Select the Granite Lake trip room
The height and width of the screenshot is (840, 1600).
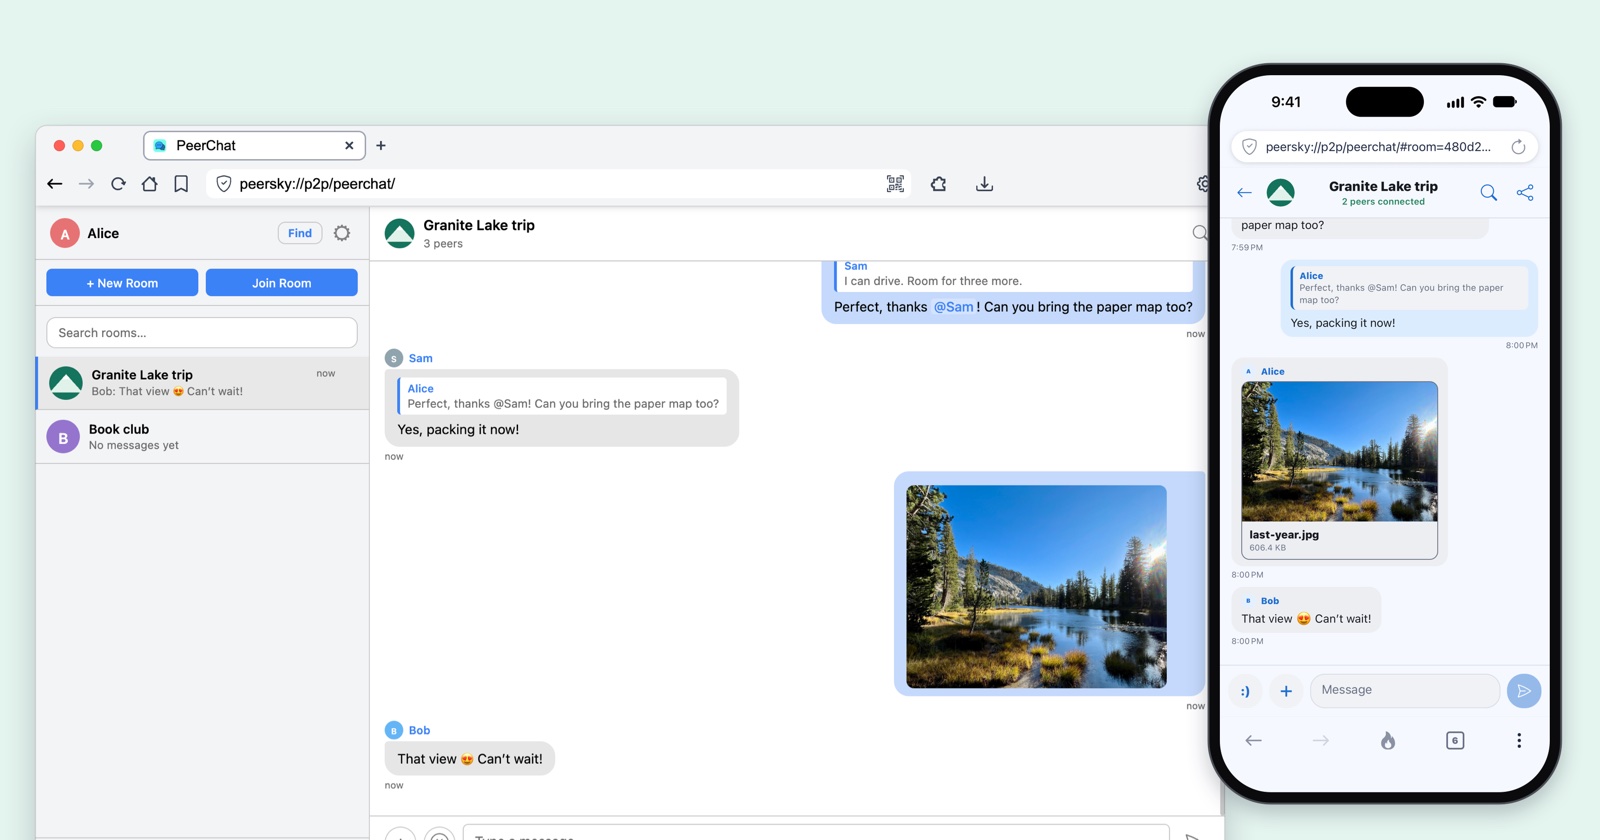[x=203, y=383]
